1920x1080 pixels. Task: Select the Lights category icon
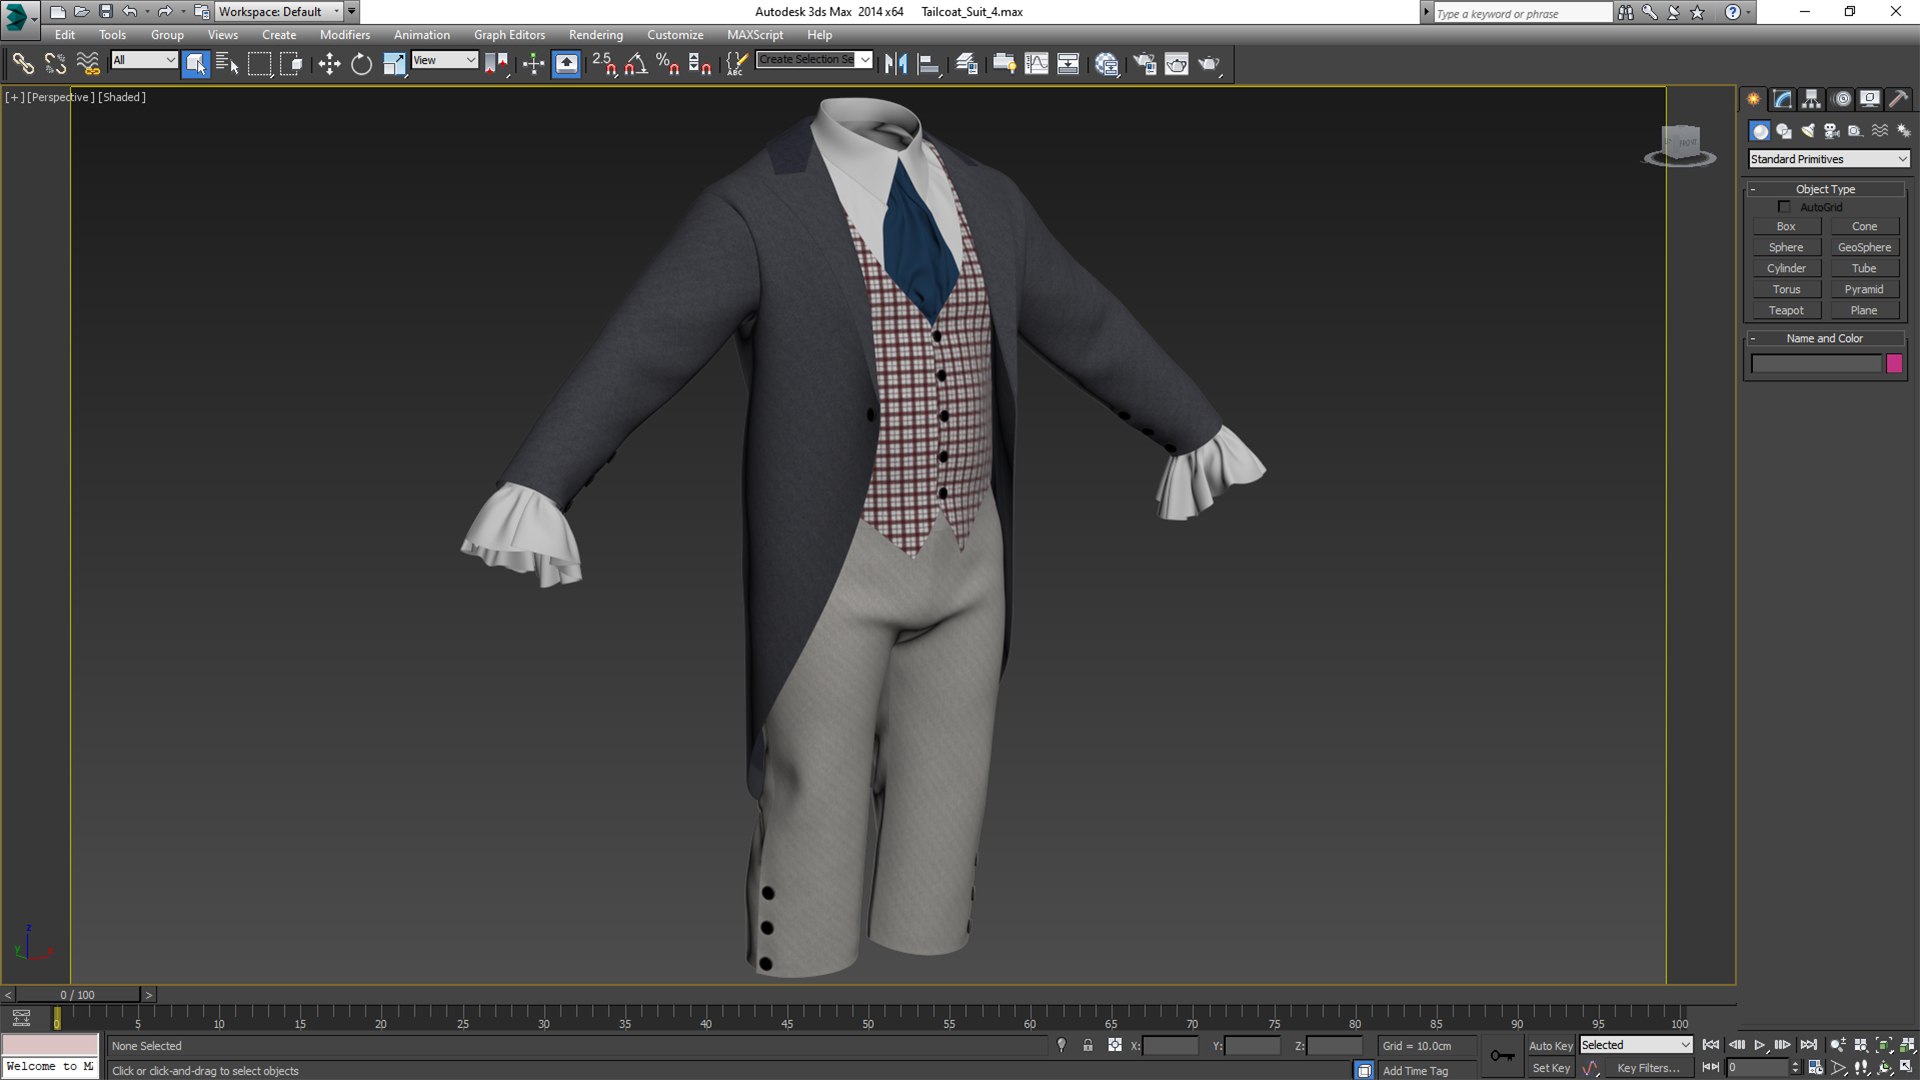1808,131
